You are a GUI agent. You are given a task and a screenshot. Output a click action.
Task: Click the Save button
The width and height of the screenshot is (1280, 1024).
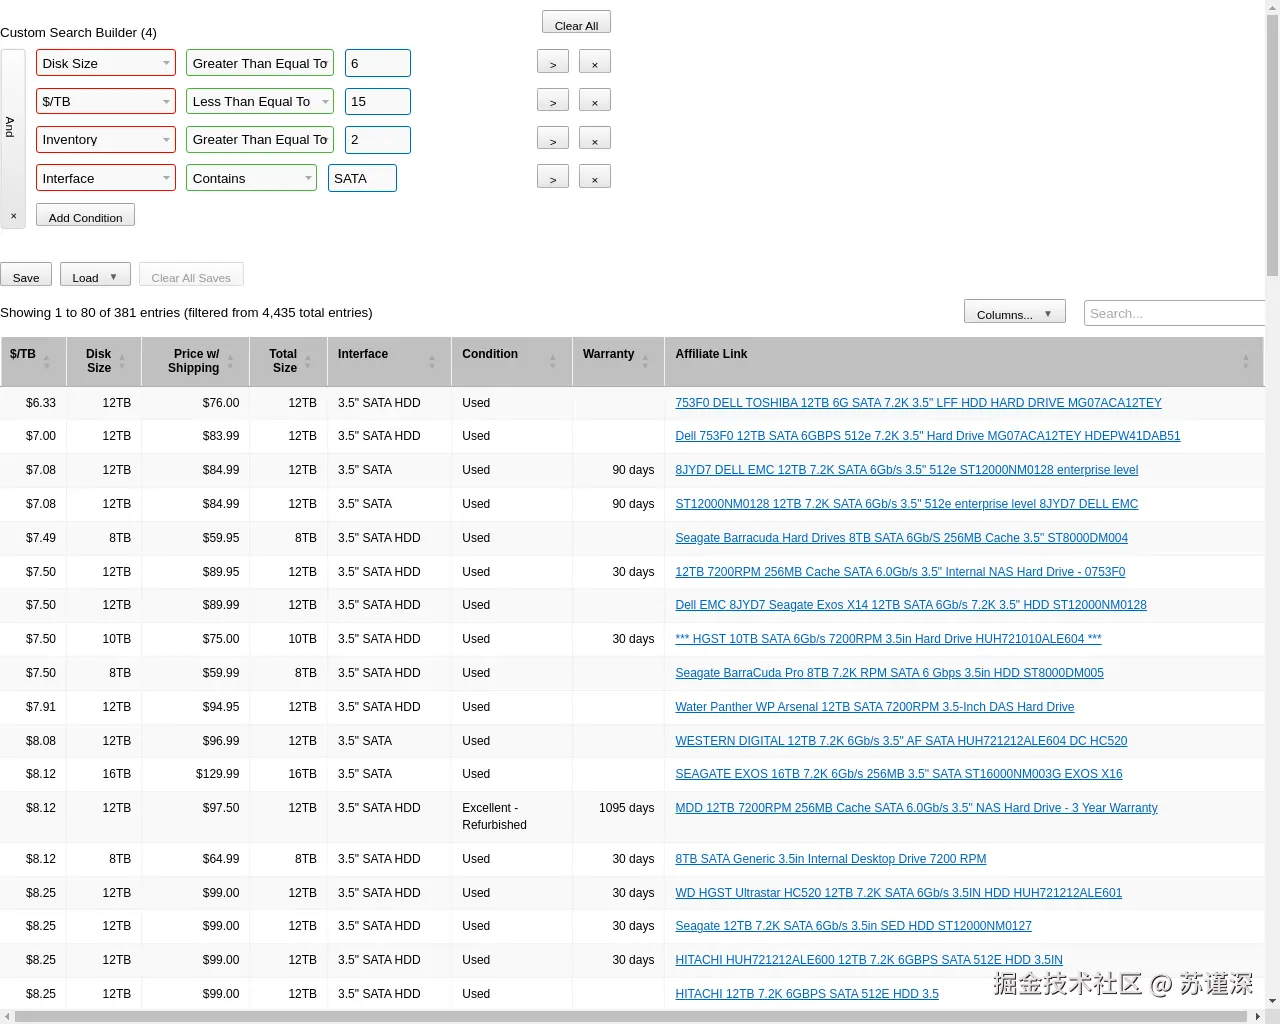(26, 276)
